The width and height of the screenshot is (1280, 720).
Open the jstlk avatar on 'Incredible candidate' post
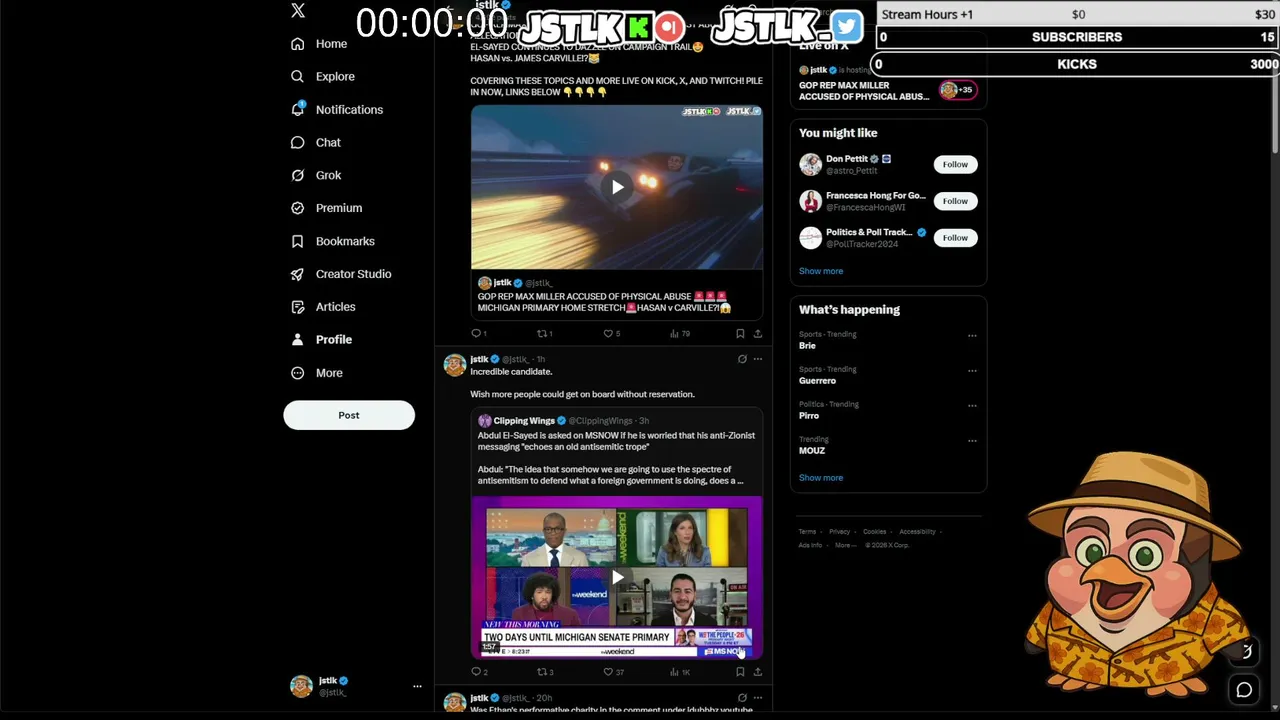click(455, 365)
